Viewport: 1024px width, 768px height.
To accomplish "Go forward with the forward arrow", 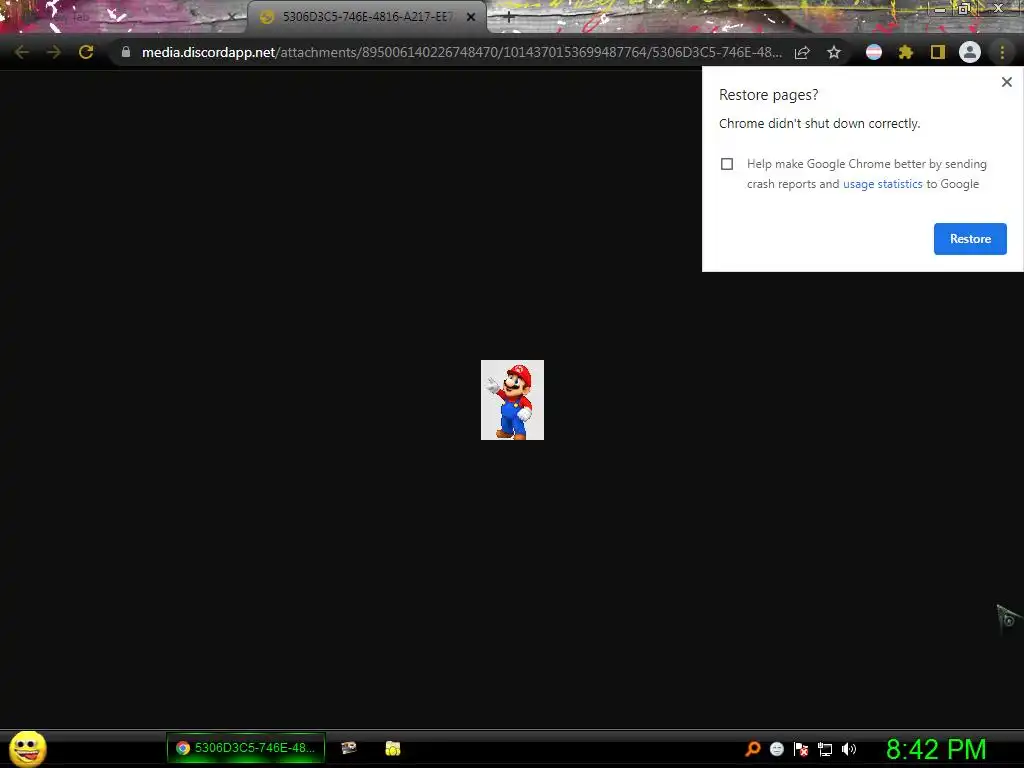I will click(x=54, y=52).
